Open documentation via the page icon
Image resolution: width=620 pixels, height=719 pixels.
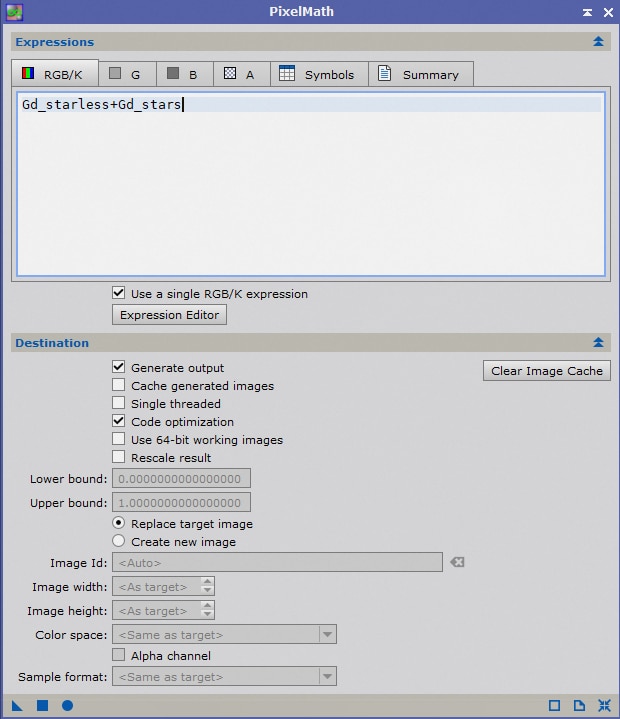[x=579, y=705]
